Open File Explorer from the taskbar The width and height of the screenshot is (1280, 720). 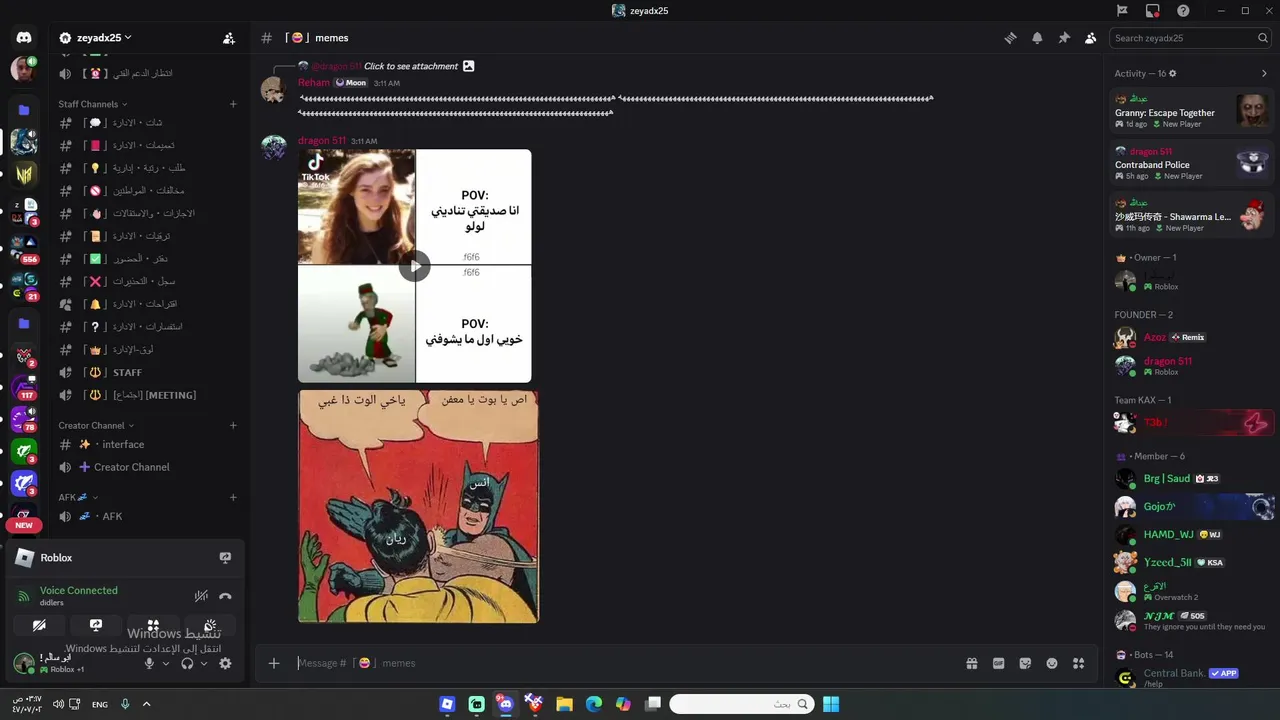click(564, 704)
